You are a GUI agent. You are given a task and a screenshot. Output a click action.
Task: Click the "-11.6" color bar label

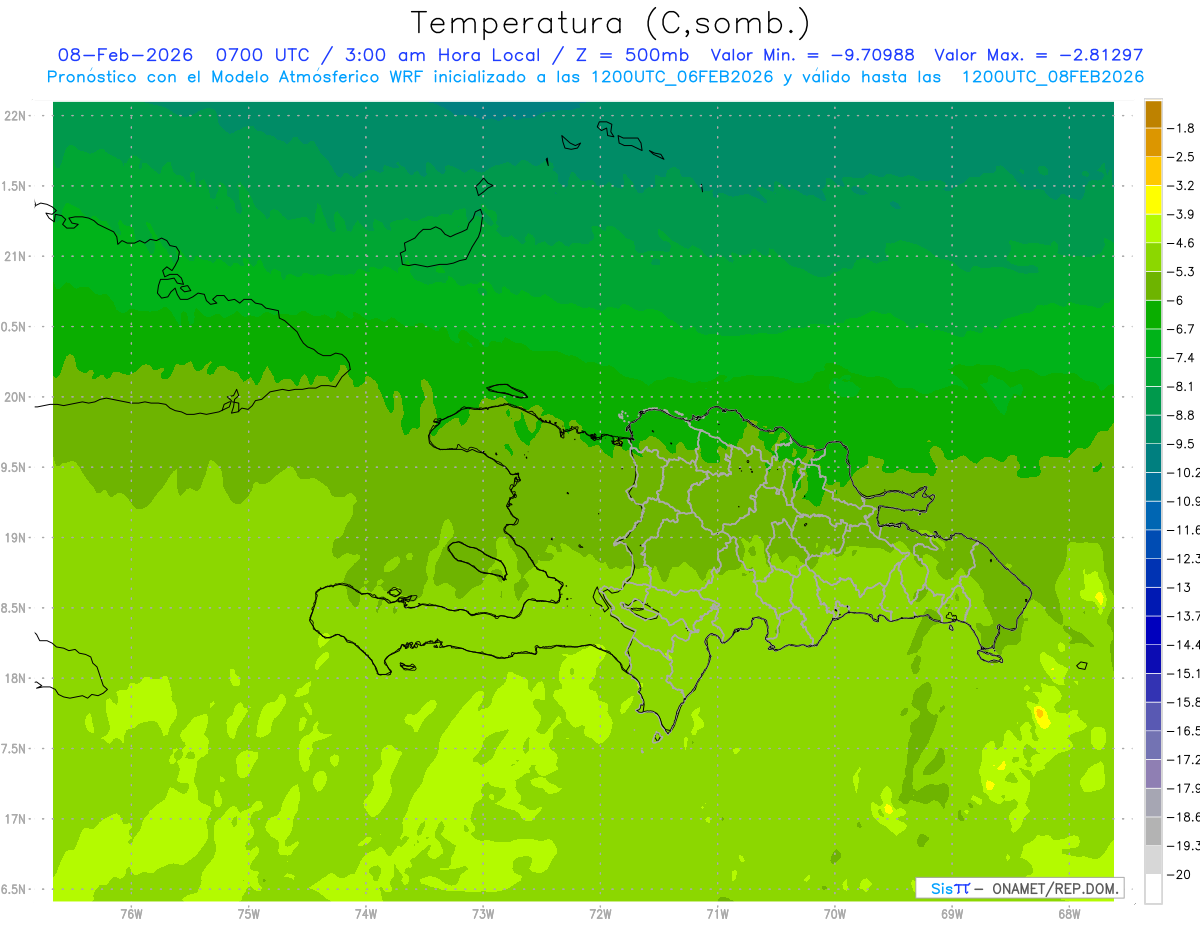point(1185,530)
